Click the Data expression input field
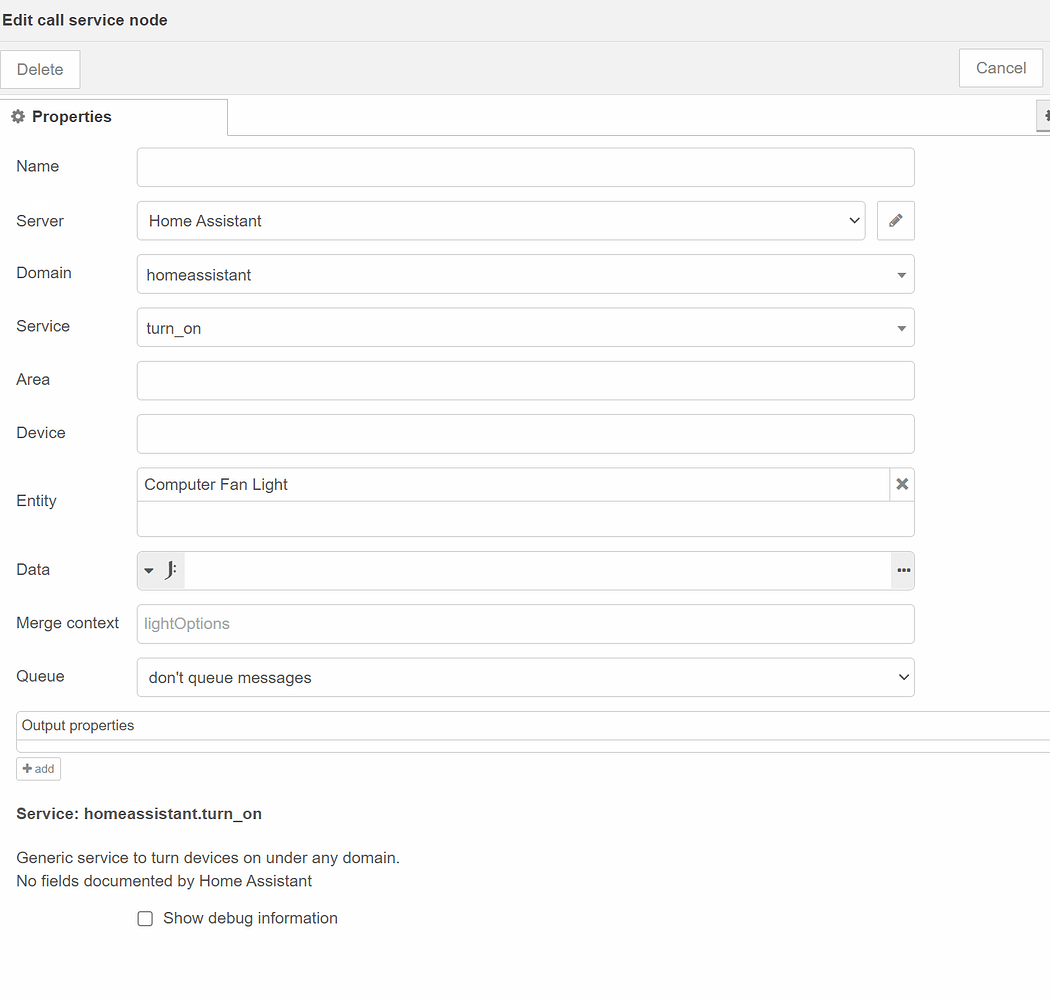The image size is (1050, 1000). (x=537, y=570)
